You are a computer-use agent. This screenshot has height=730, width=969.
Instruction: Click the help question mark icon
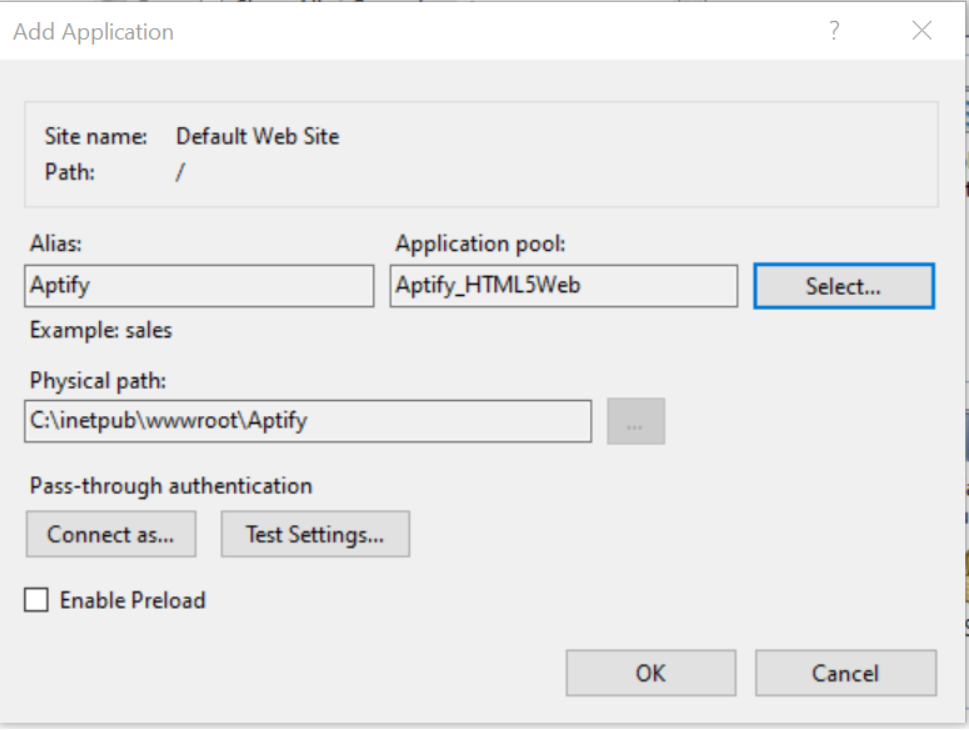(x=834, y=30)
